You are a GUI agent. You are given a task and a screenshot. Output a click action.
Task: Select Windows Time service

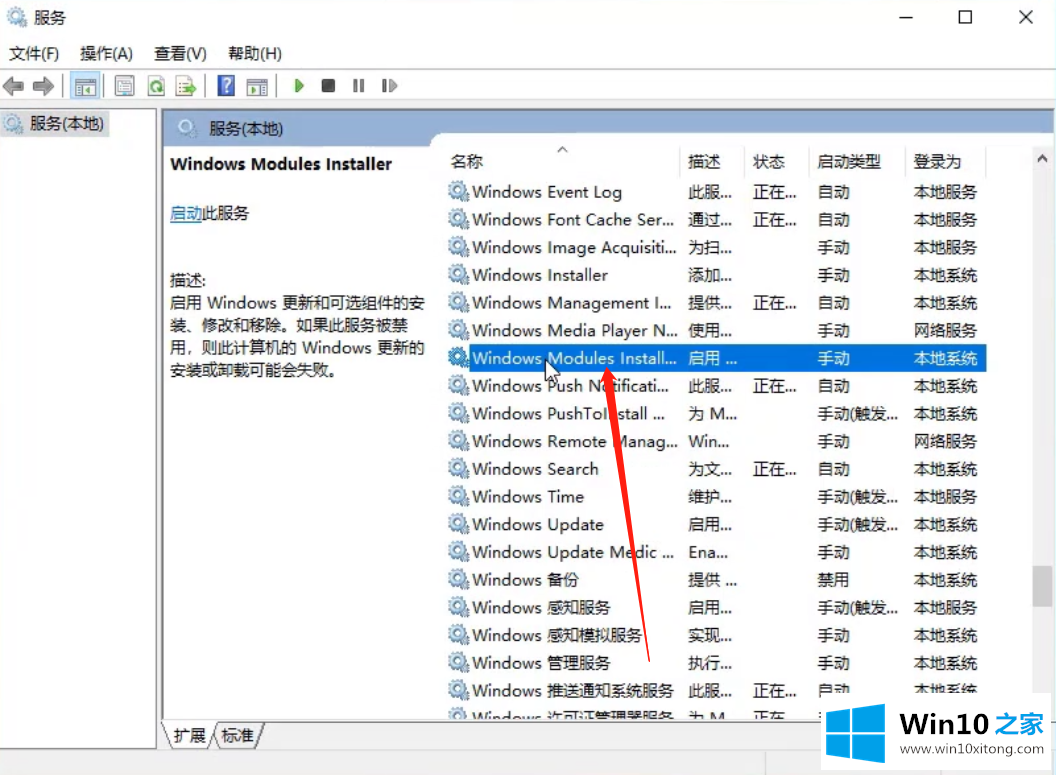click(717, 497)
